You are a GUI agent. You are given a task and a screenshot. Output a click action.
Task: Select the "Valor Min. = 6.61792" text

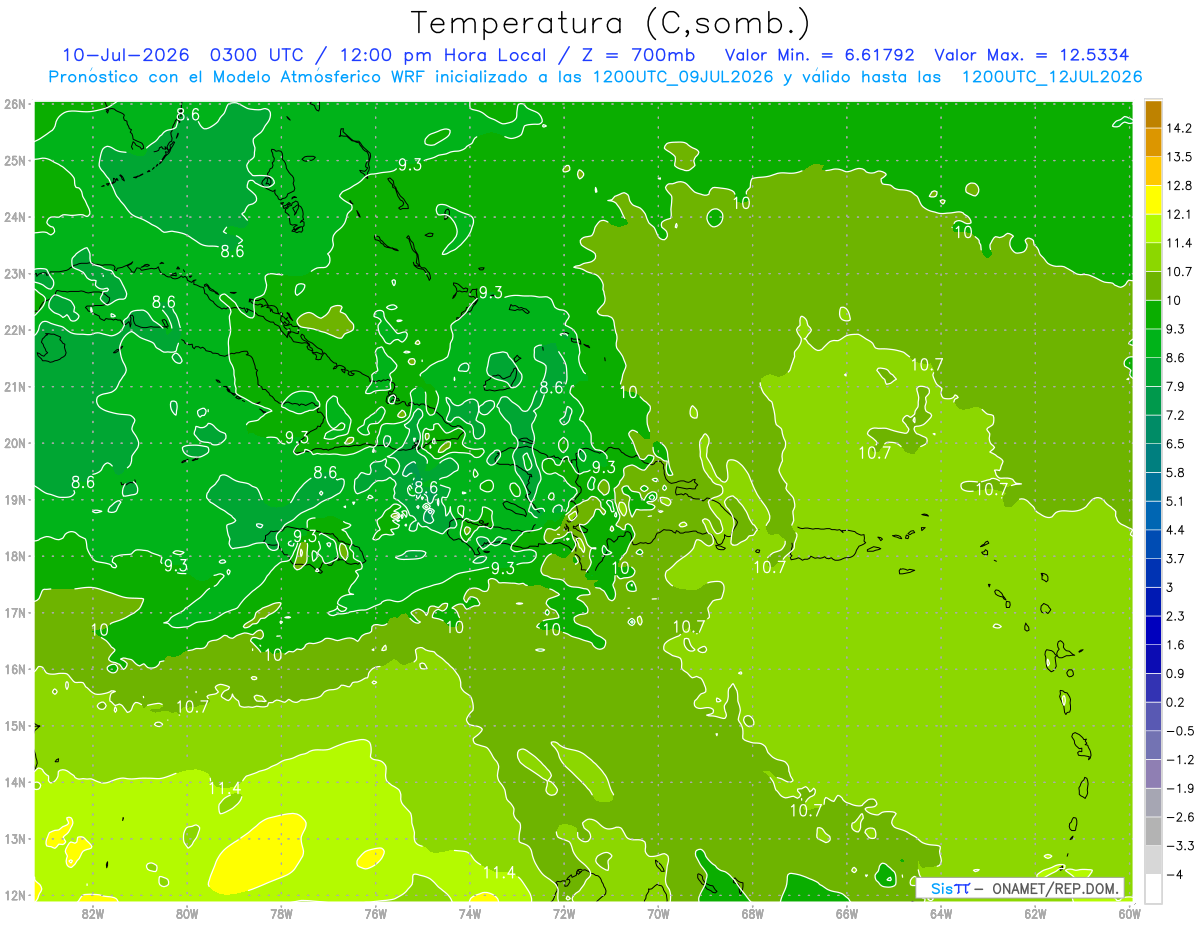819,55
